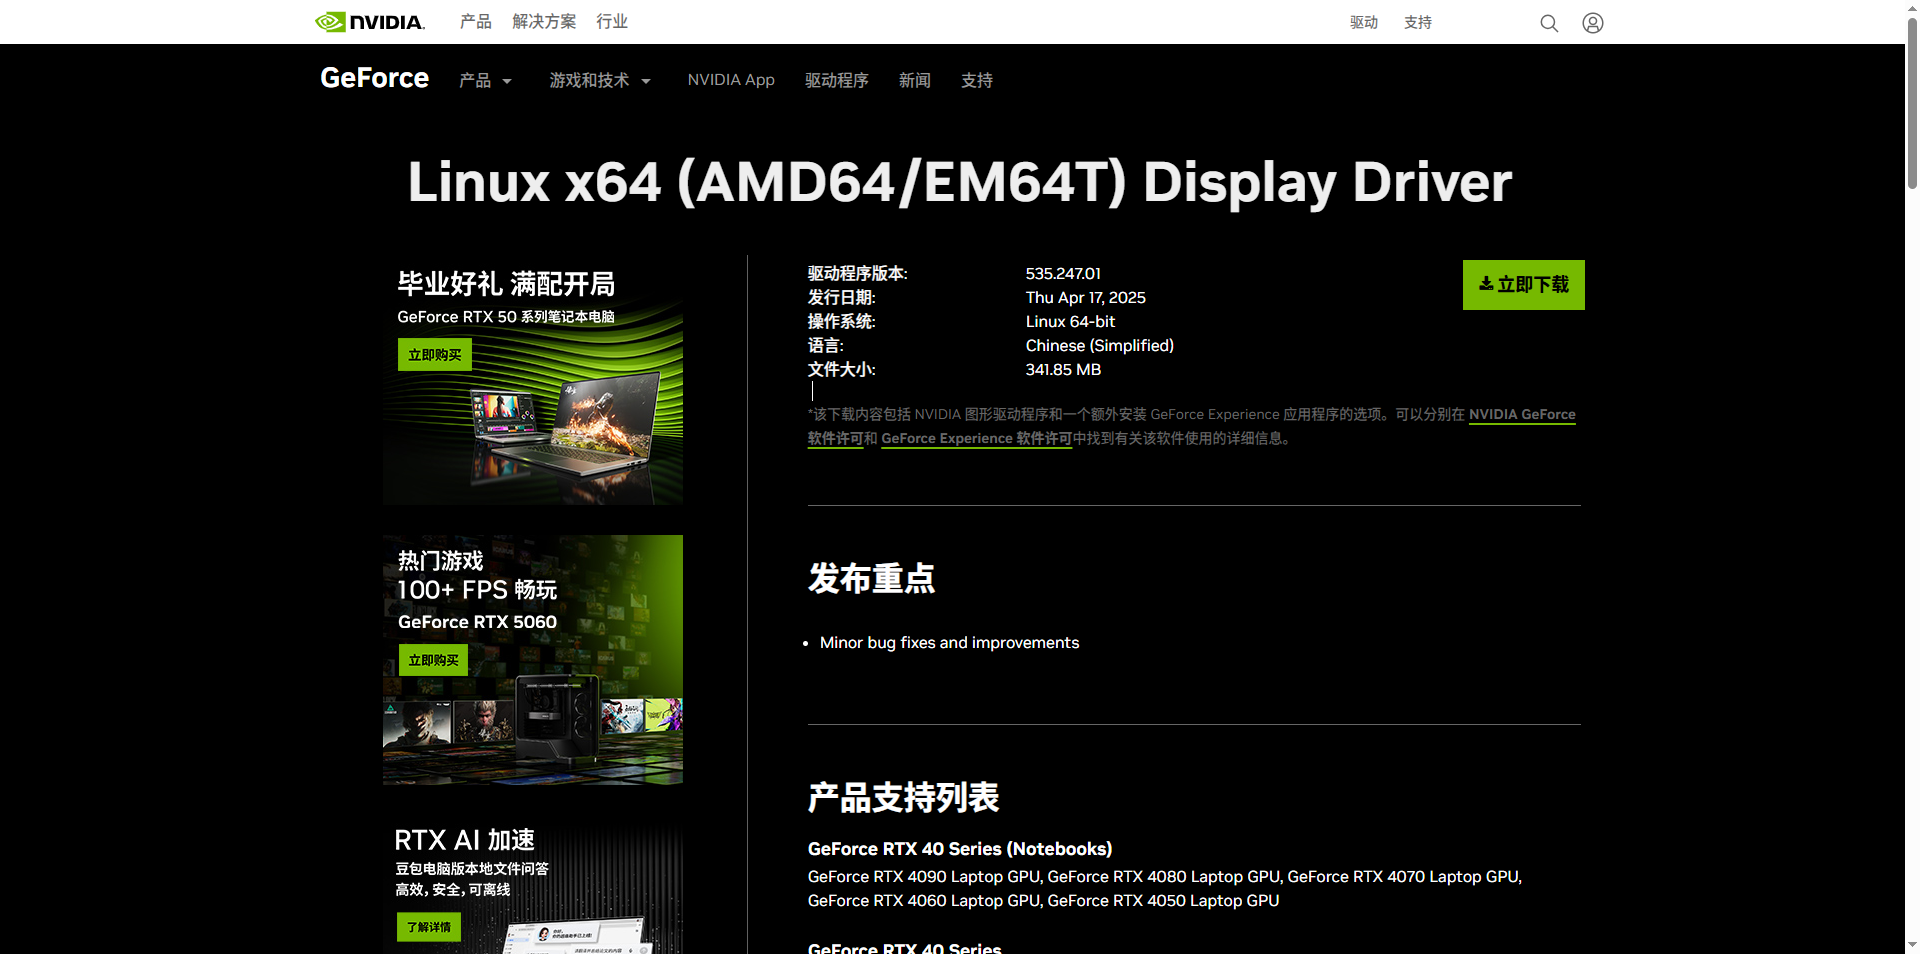Open the GeForce Experience 软件许可 link
The height and width of the screenshot is (954, 1920).
click(x=975, y=439)
